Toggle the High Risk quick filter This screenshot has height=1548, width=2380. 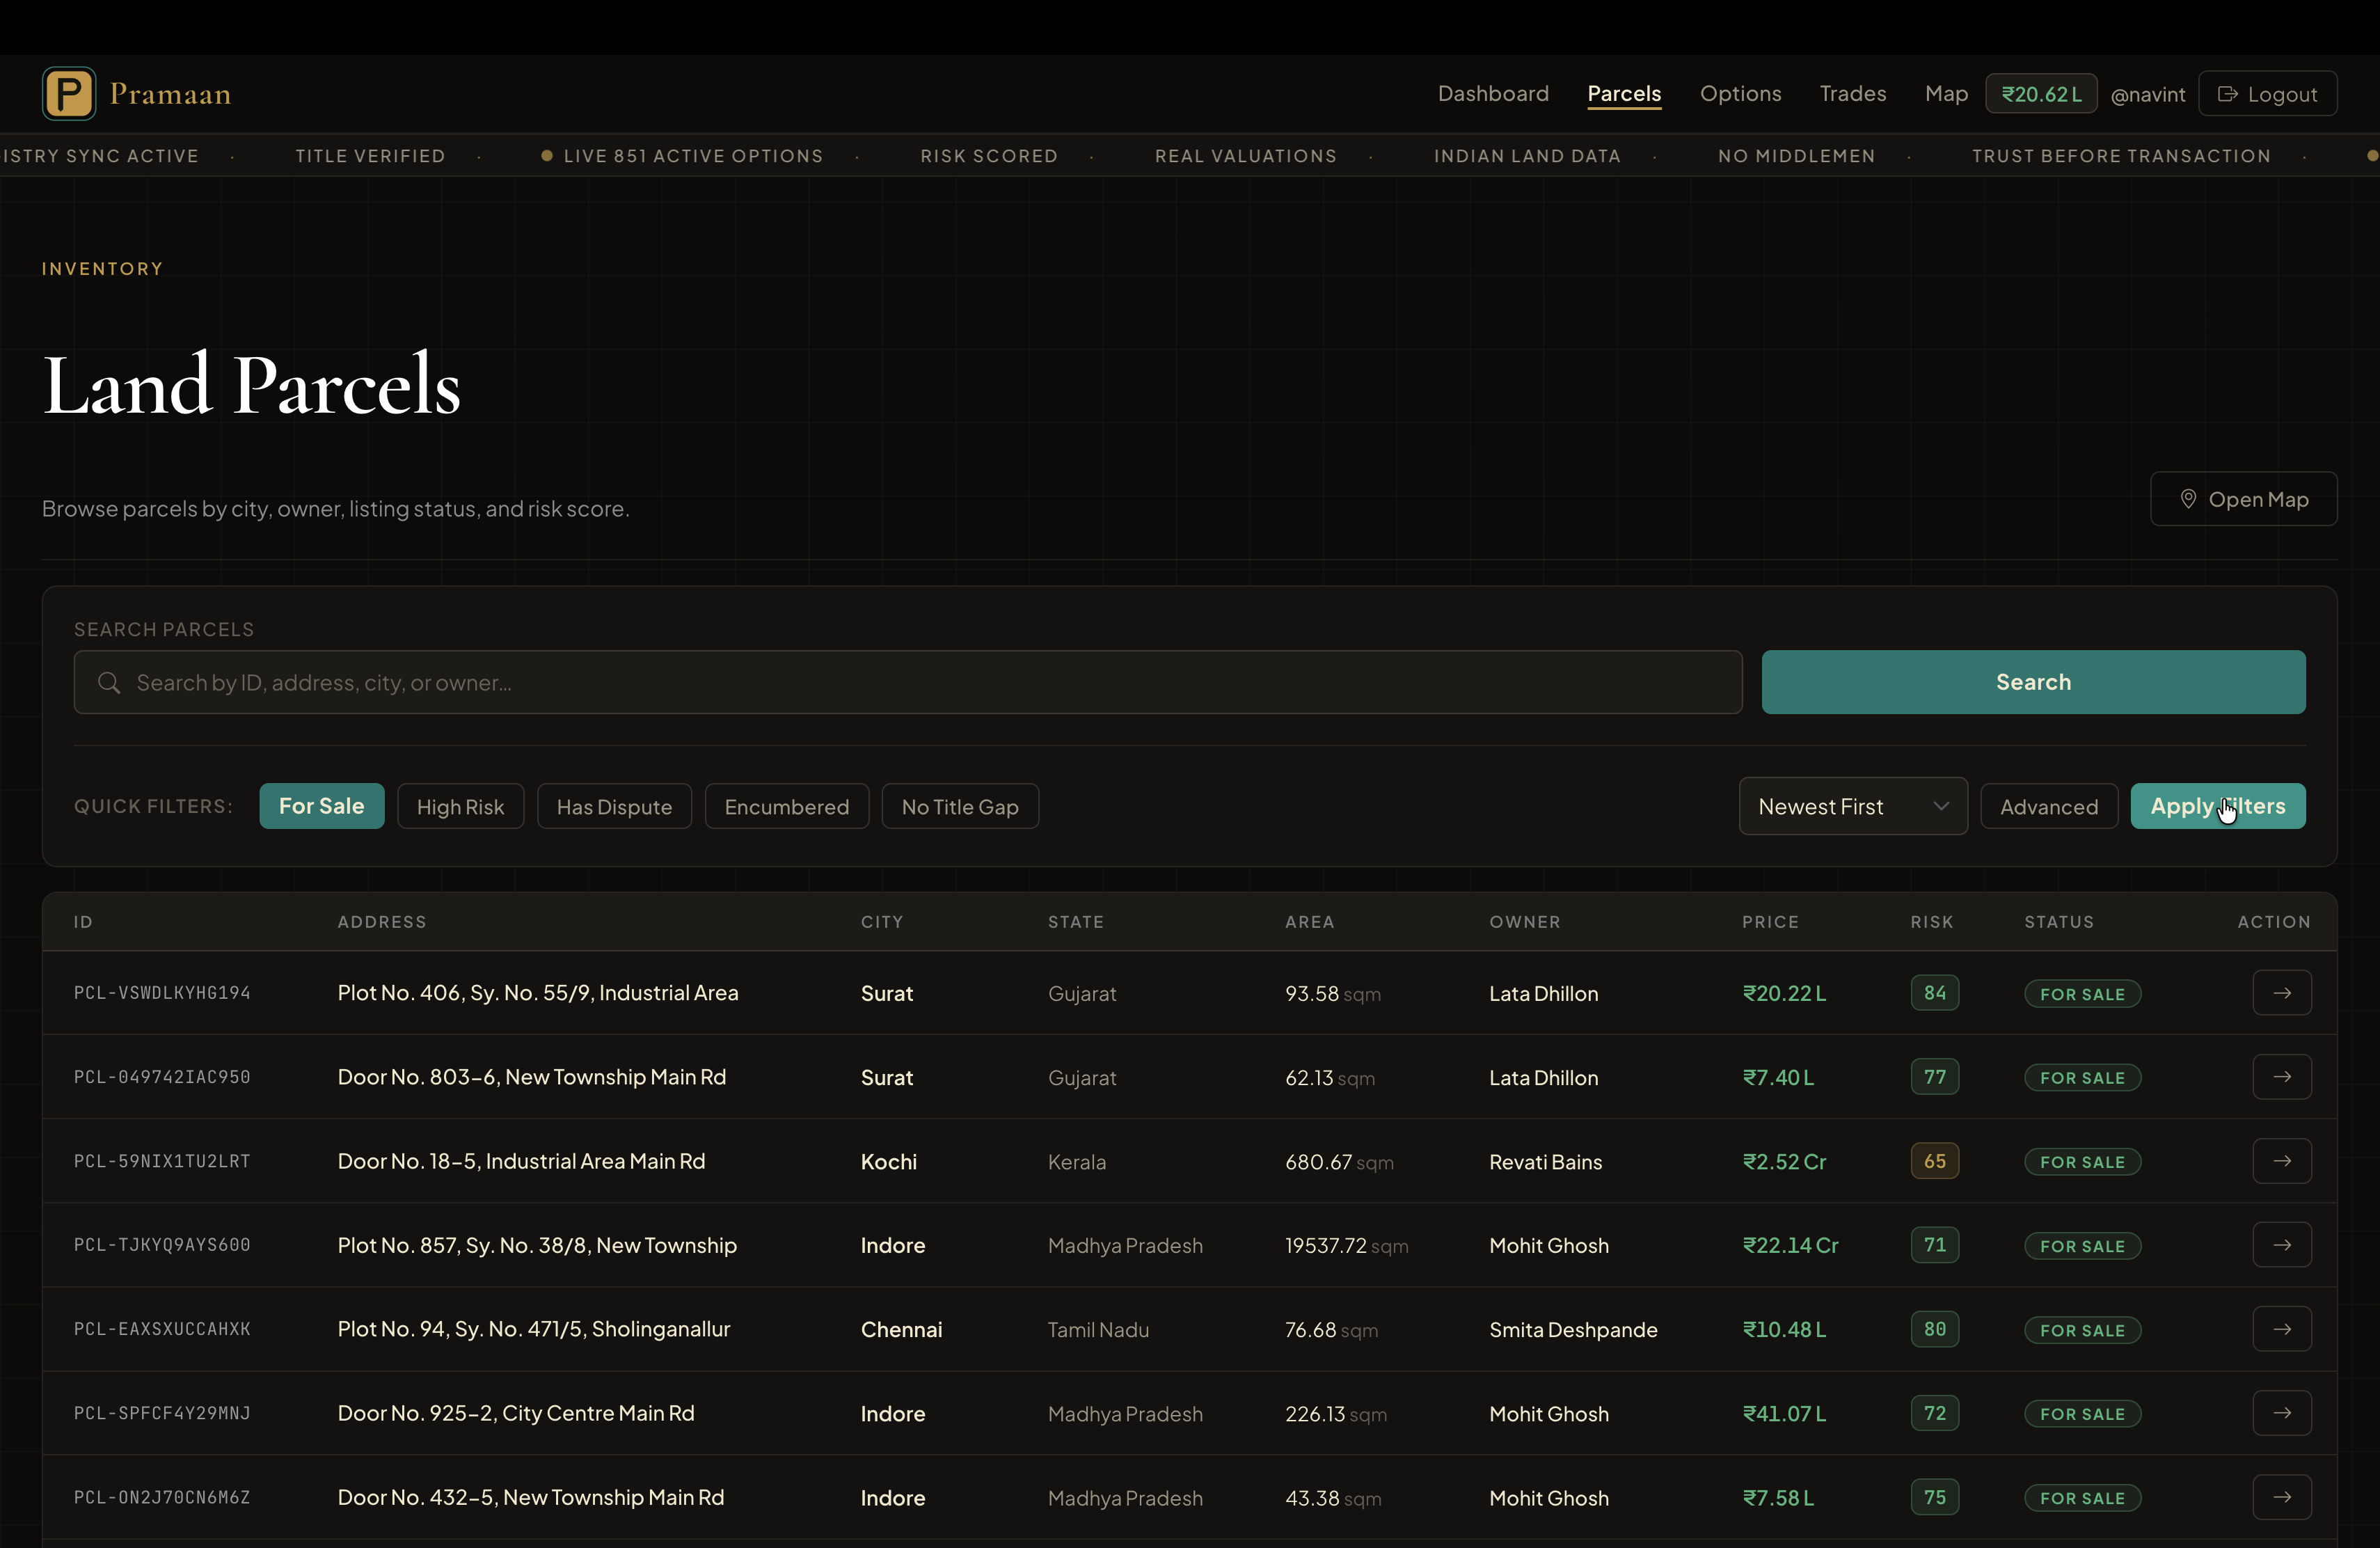pyautogui.click(x=460, y=806)
